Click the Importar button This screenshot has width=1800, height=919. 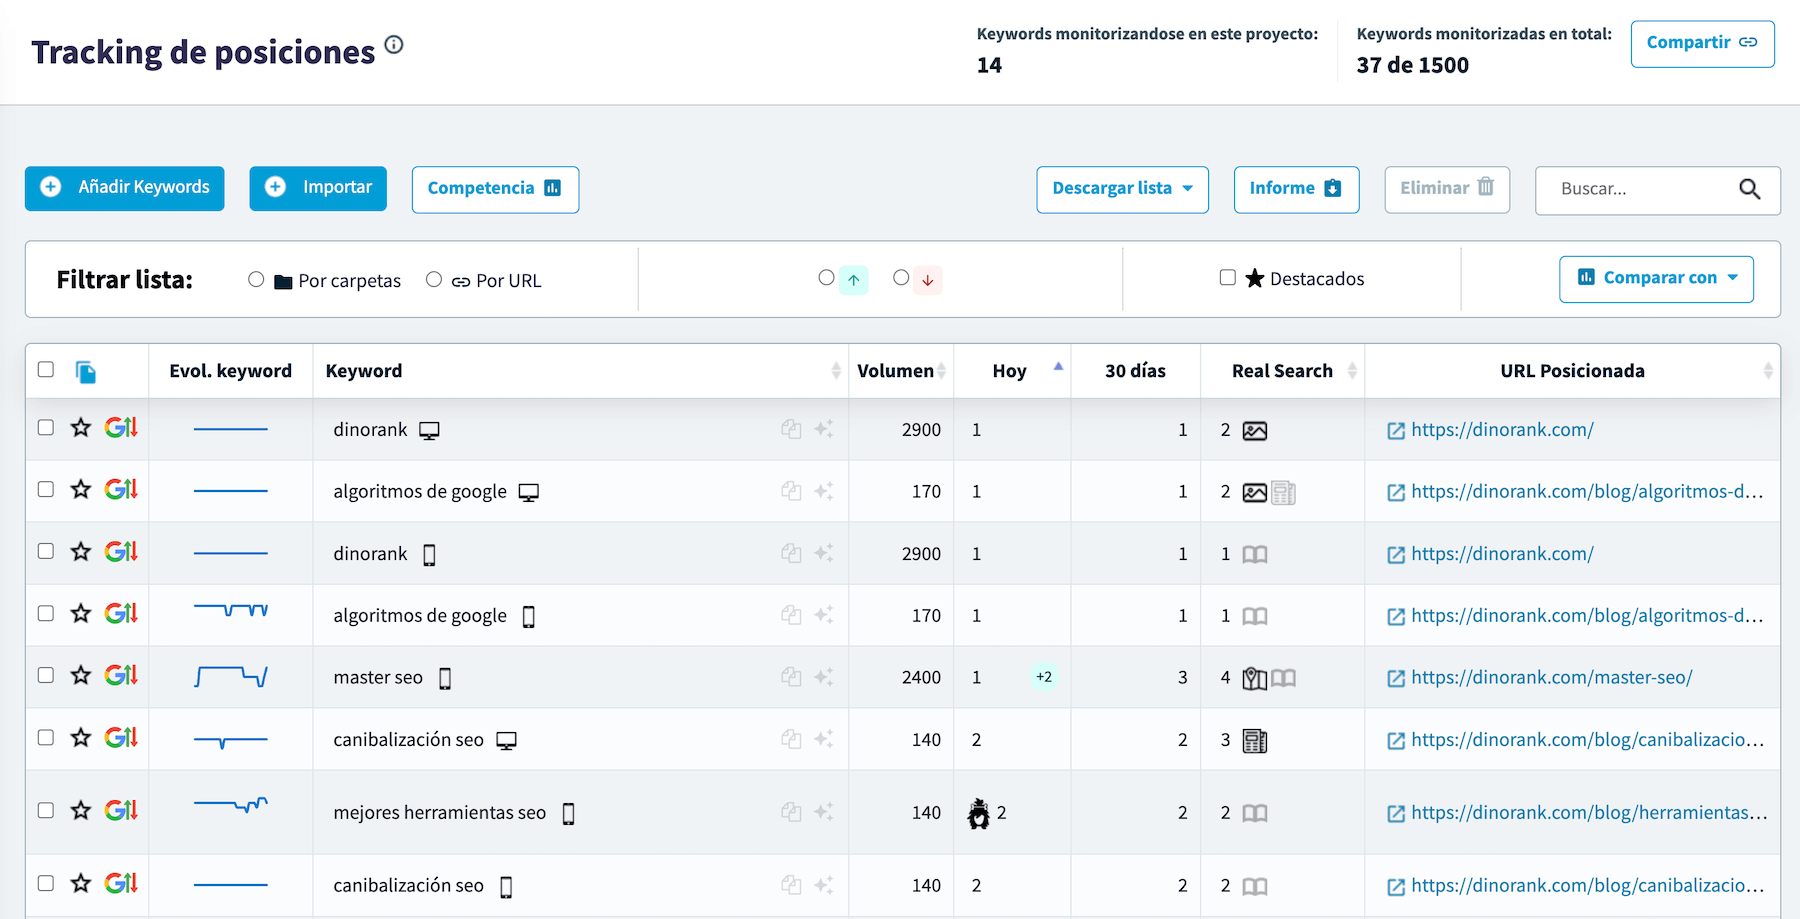[318, 189]
